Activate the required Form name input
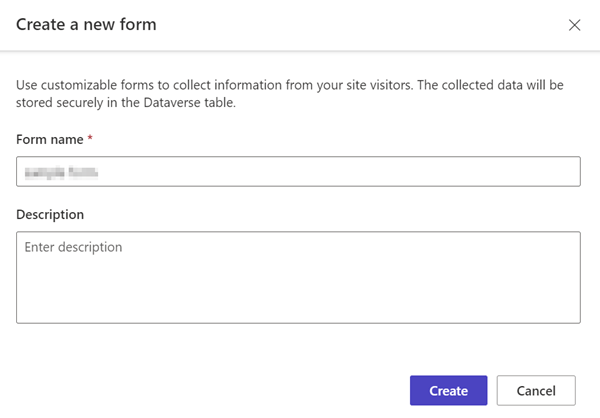The image size is (600, 418). [298, 172]
